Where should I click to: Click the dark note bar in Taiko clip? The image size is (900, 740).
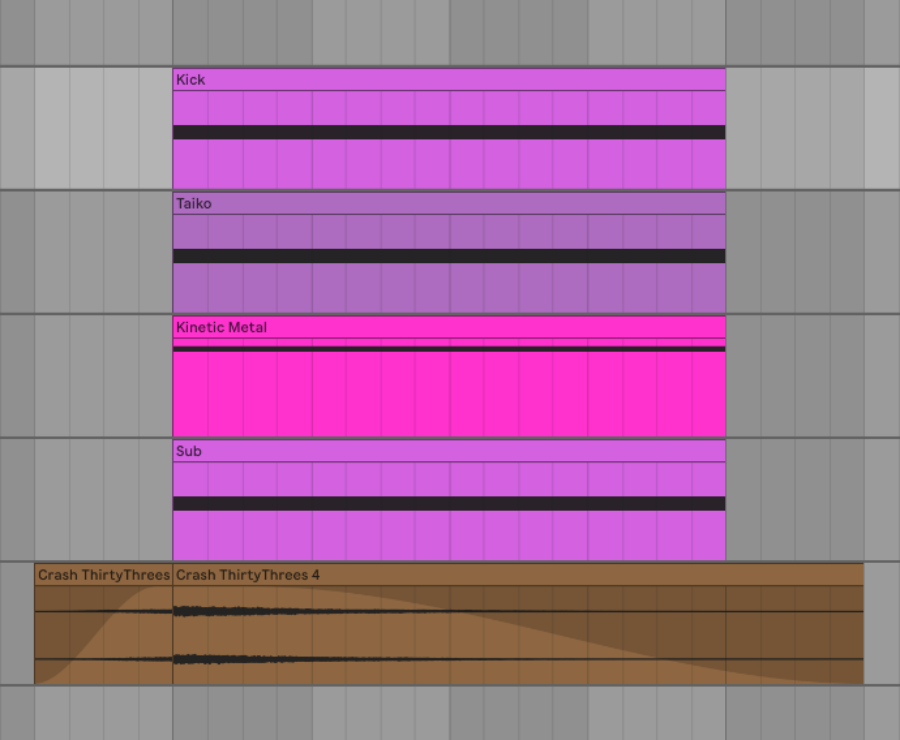click(x=448, y=256)
